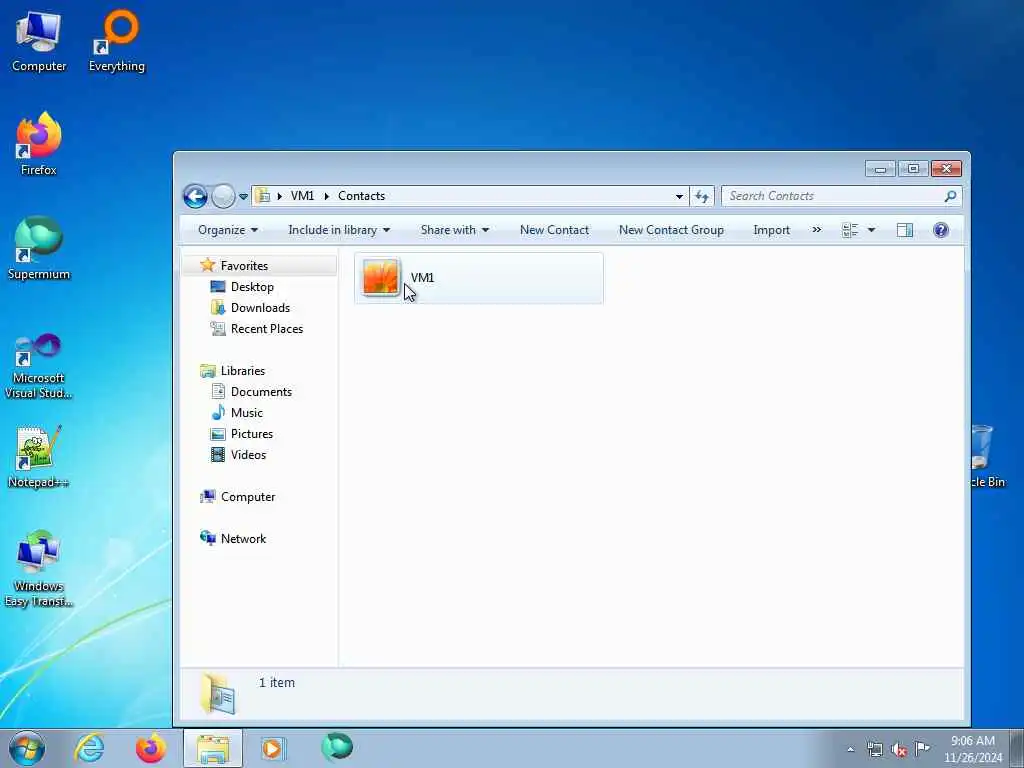Select the Notepad++ desktop shortcut
Image resolution: width=1024 pixels, height=768 pixels.
pyautogui.click(x=39, y=457)
